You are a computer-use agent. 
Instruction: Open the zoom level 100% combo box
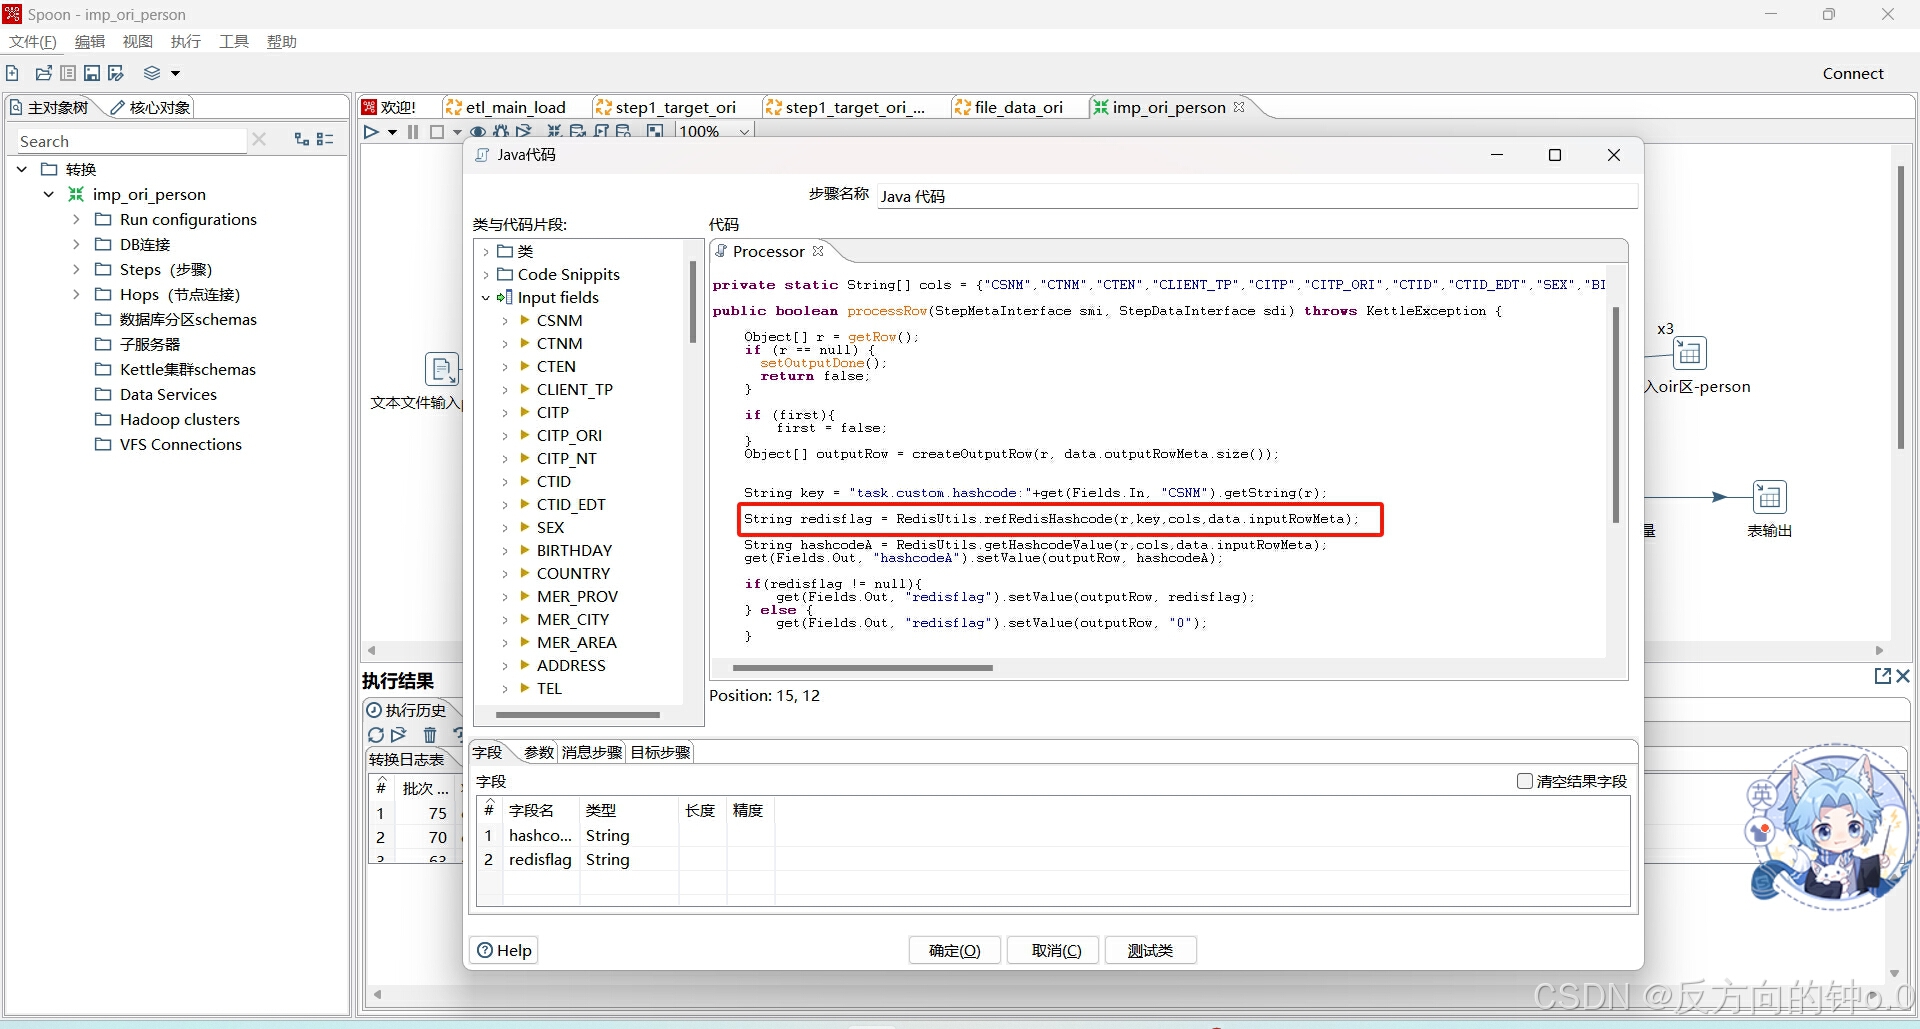tap(715, 131)
